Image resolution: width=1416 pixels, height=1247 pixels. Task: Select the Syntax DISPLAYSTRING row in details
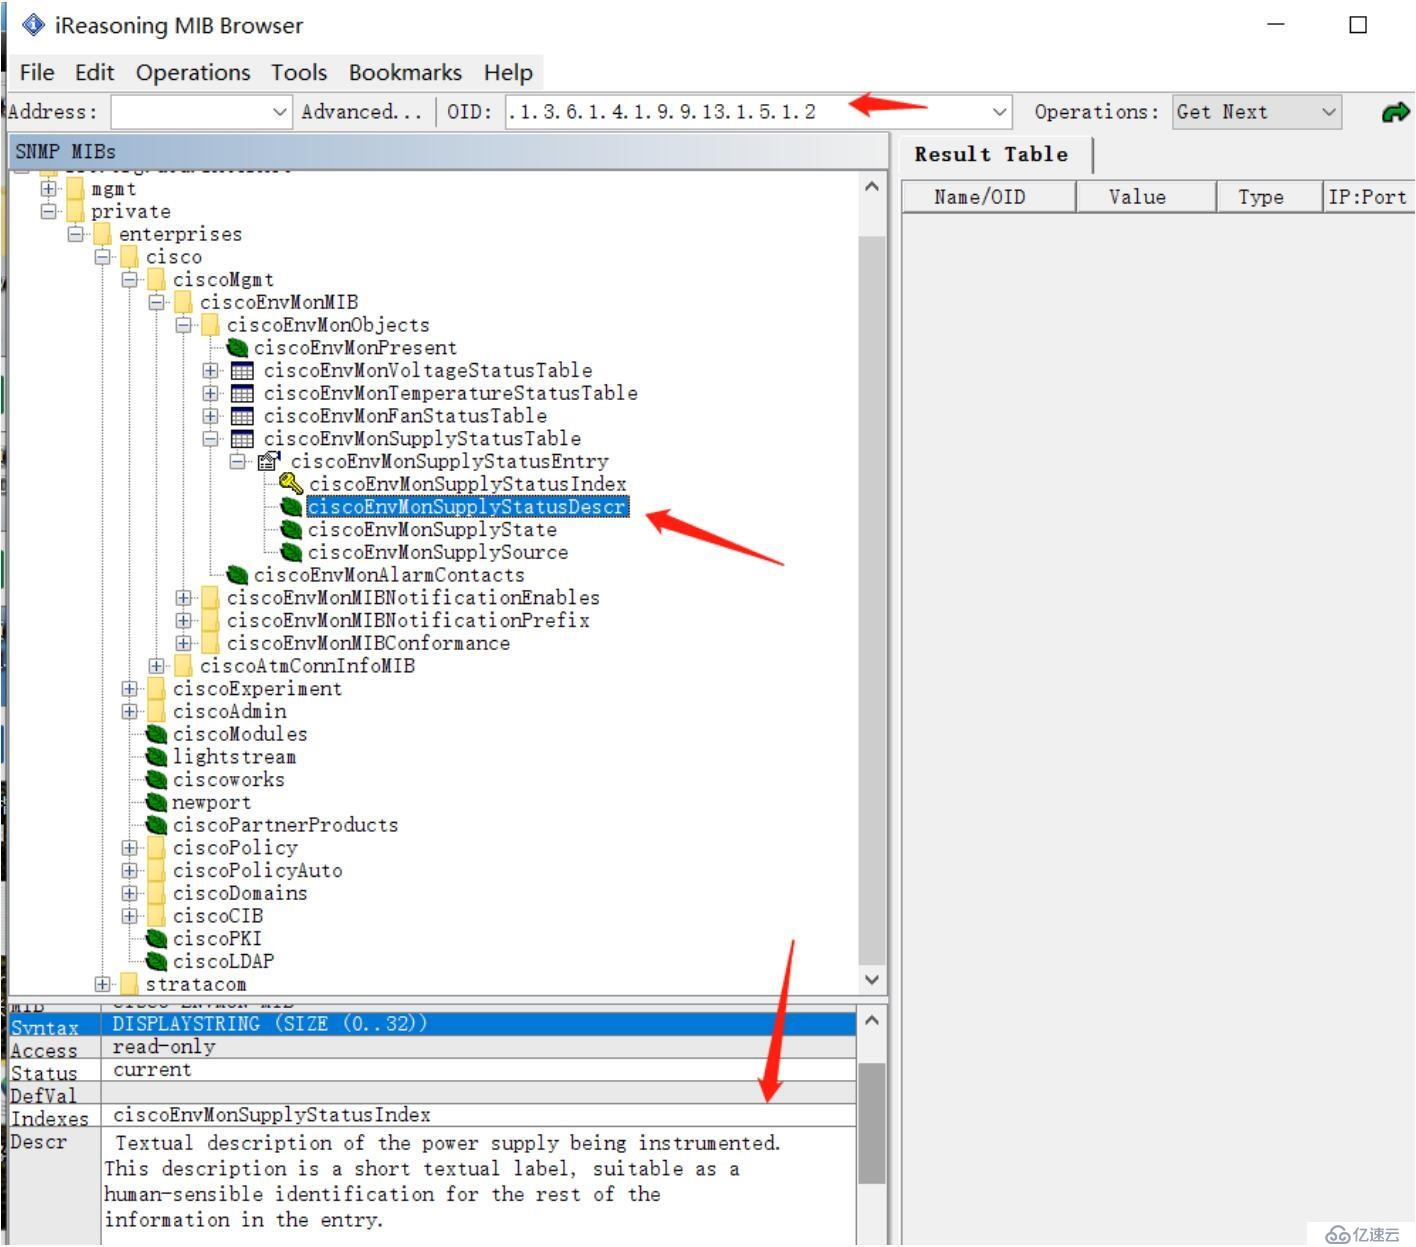432,1024
